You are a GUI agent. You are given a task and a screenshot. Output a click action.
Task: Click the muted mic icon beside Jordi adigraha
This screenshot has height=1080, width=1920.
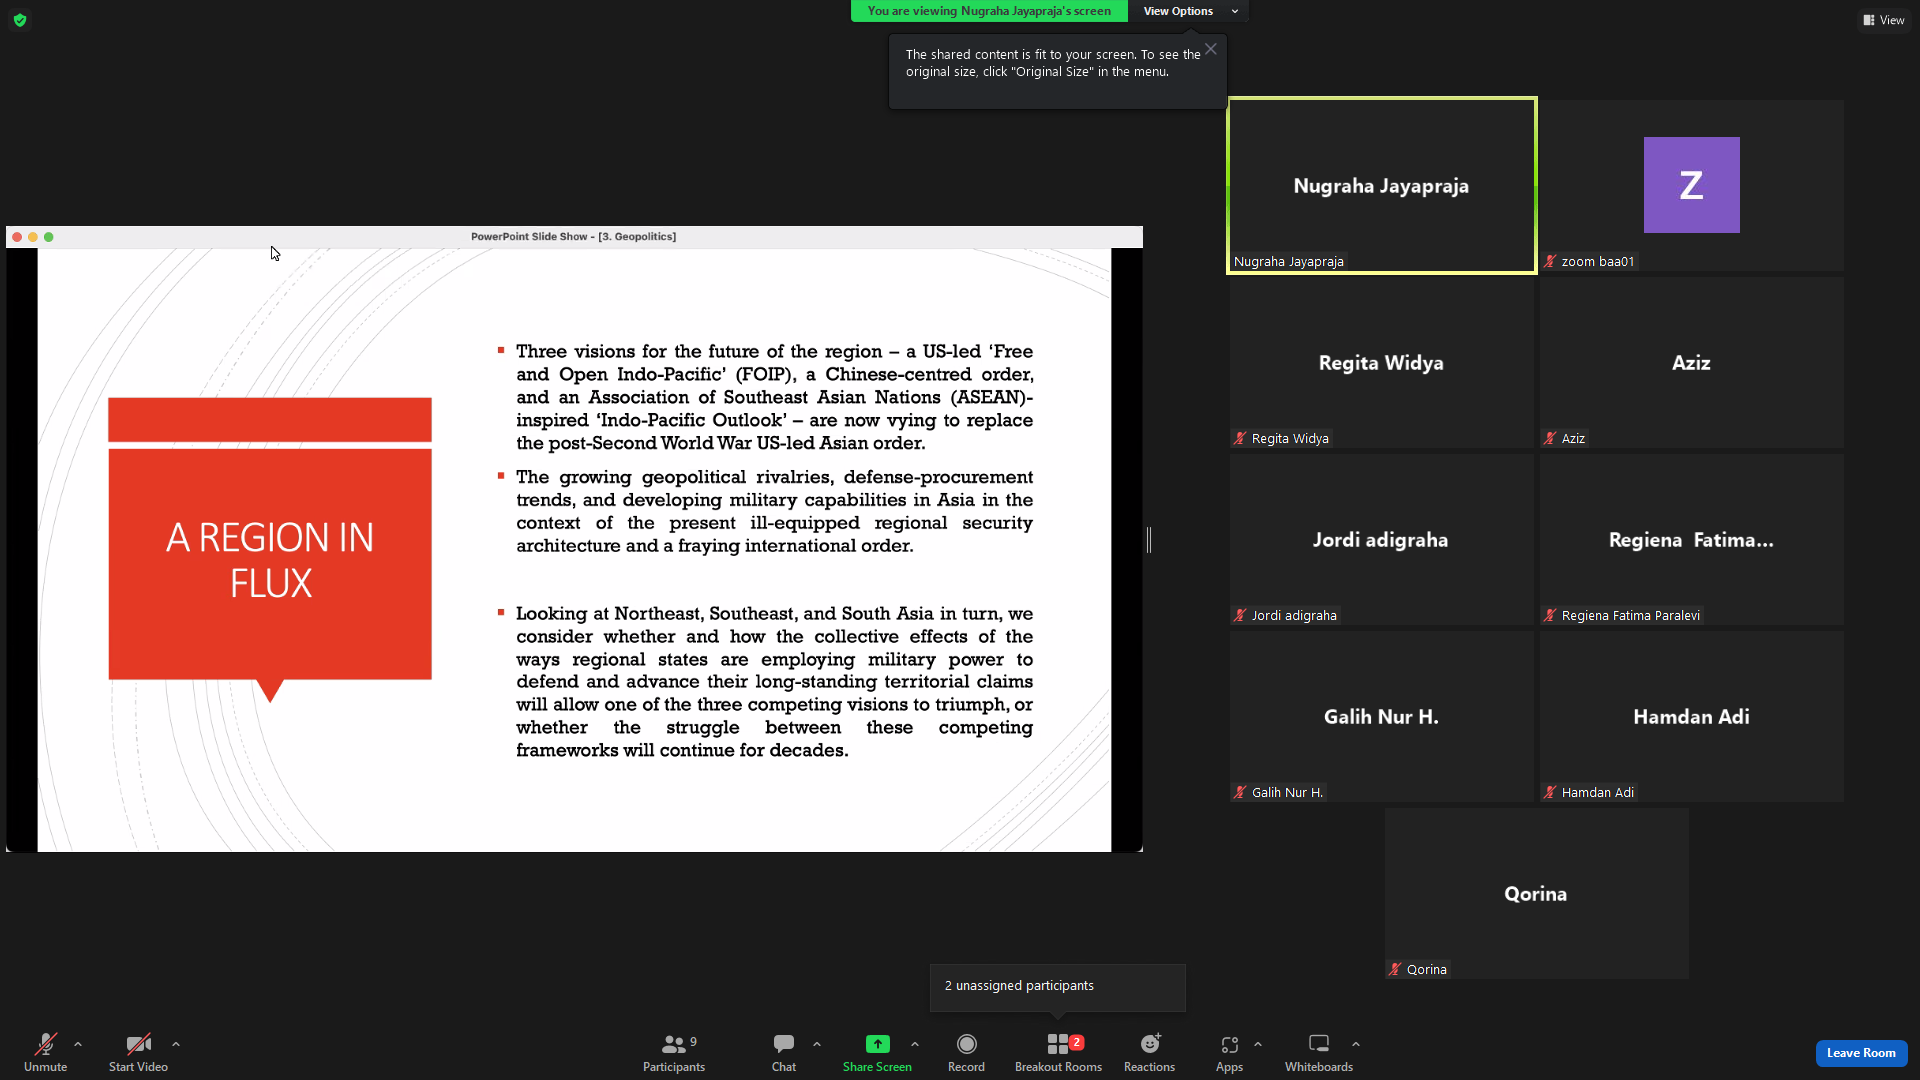(x=1240, y=615)
